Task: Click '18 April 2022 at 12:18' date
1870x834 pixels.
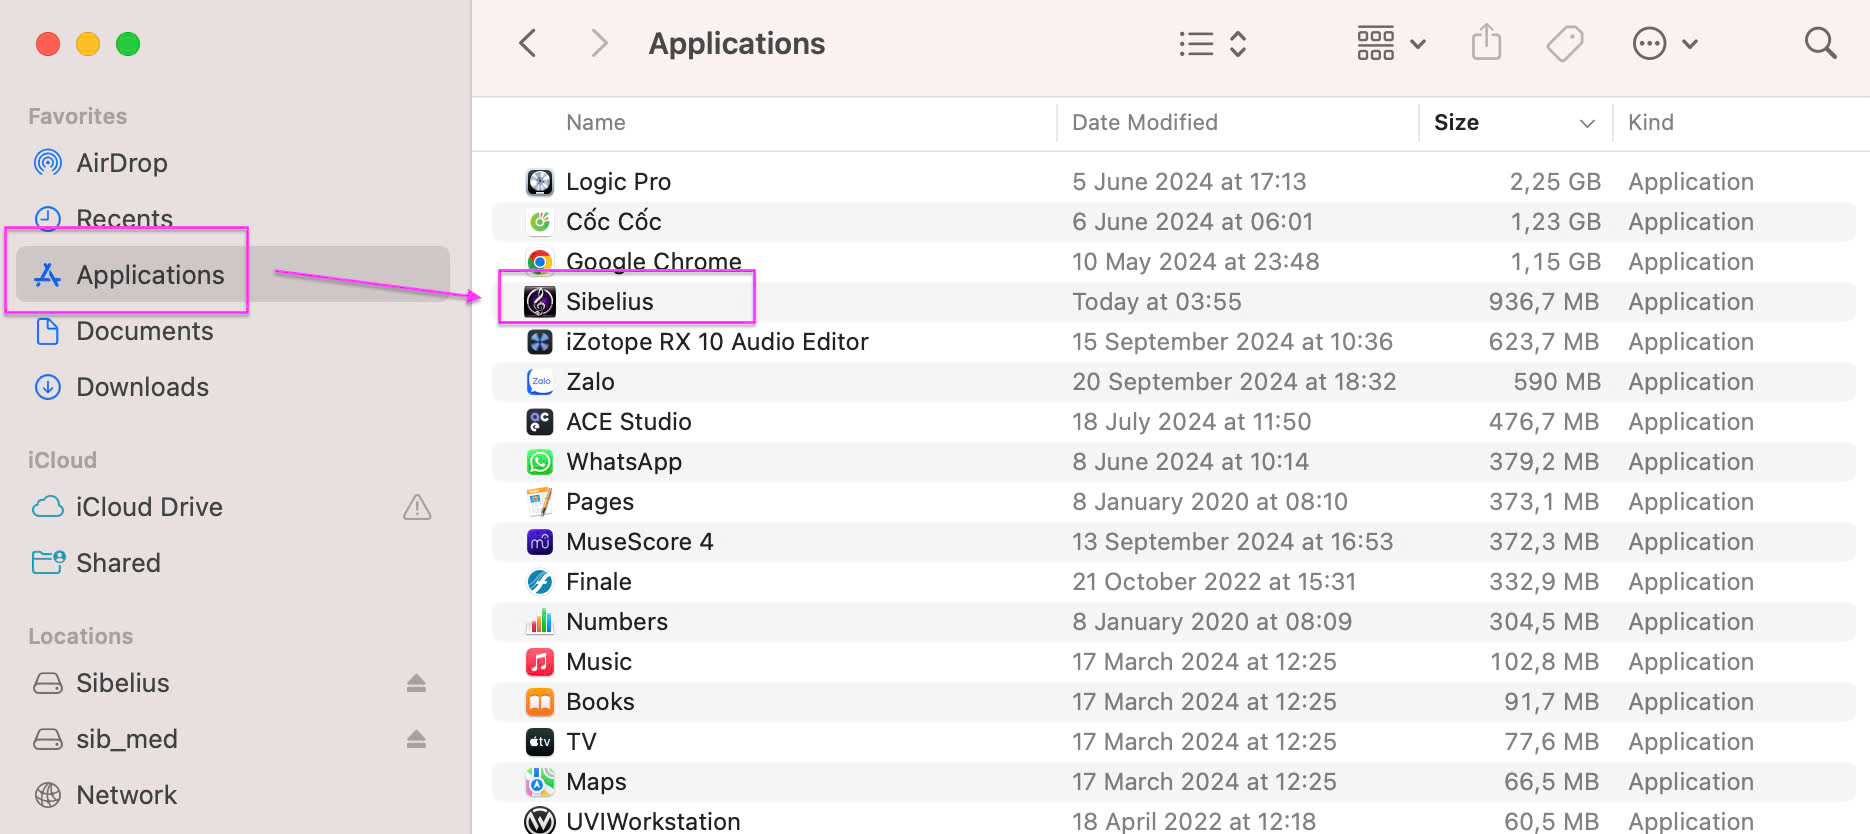Action: [x=1194, y=821]
